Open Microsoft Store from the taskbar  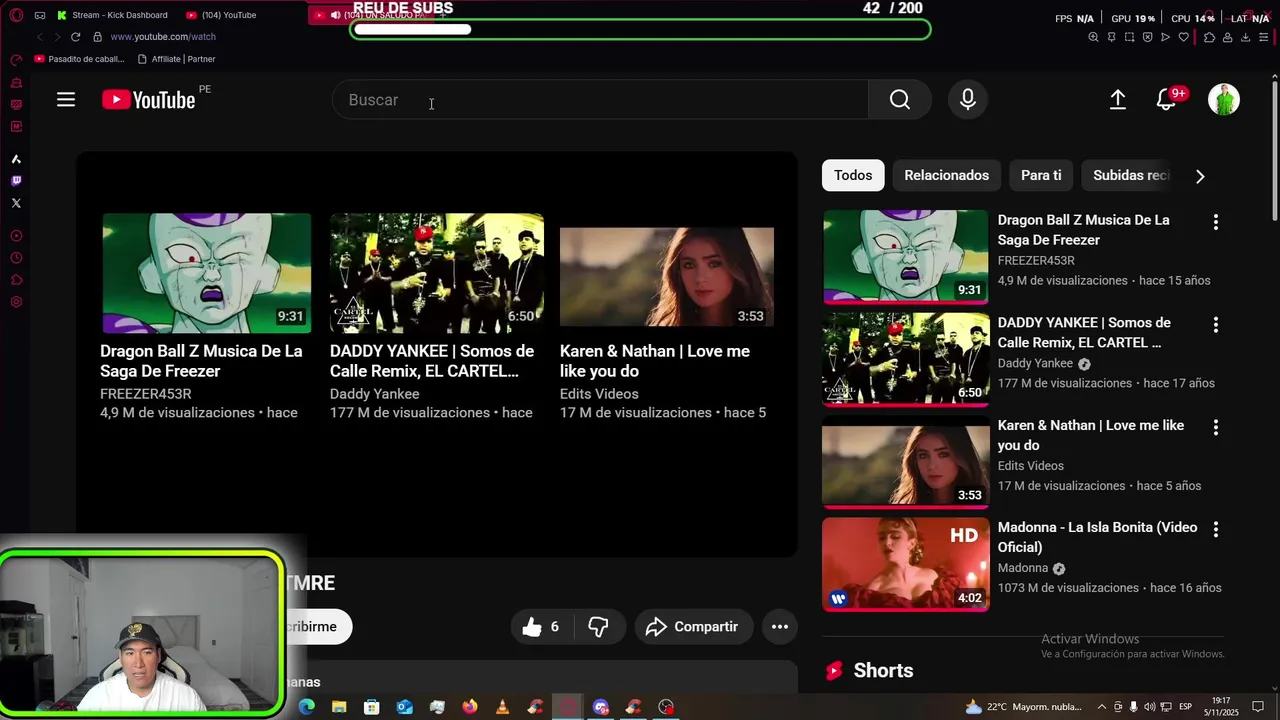372,707
